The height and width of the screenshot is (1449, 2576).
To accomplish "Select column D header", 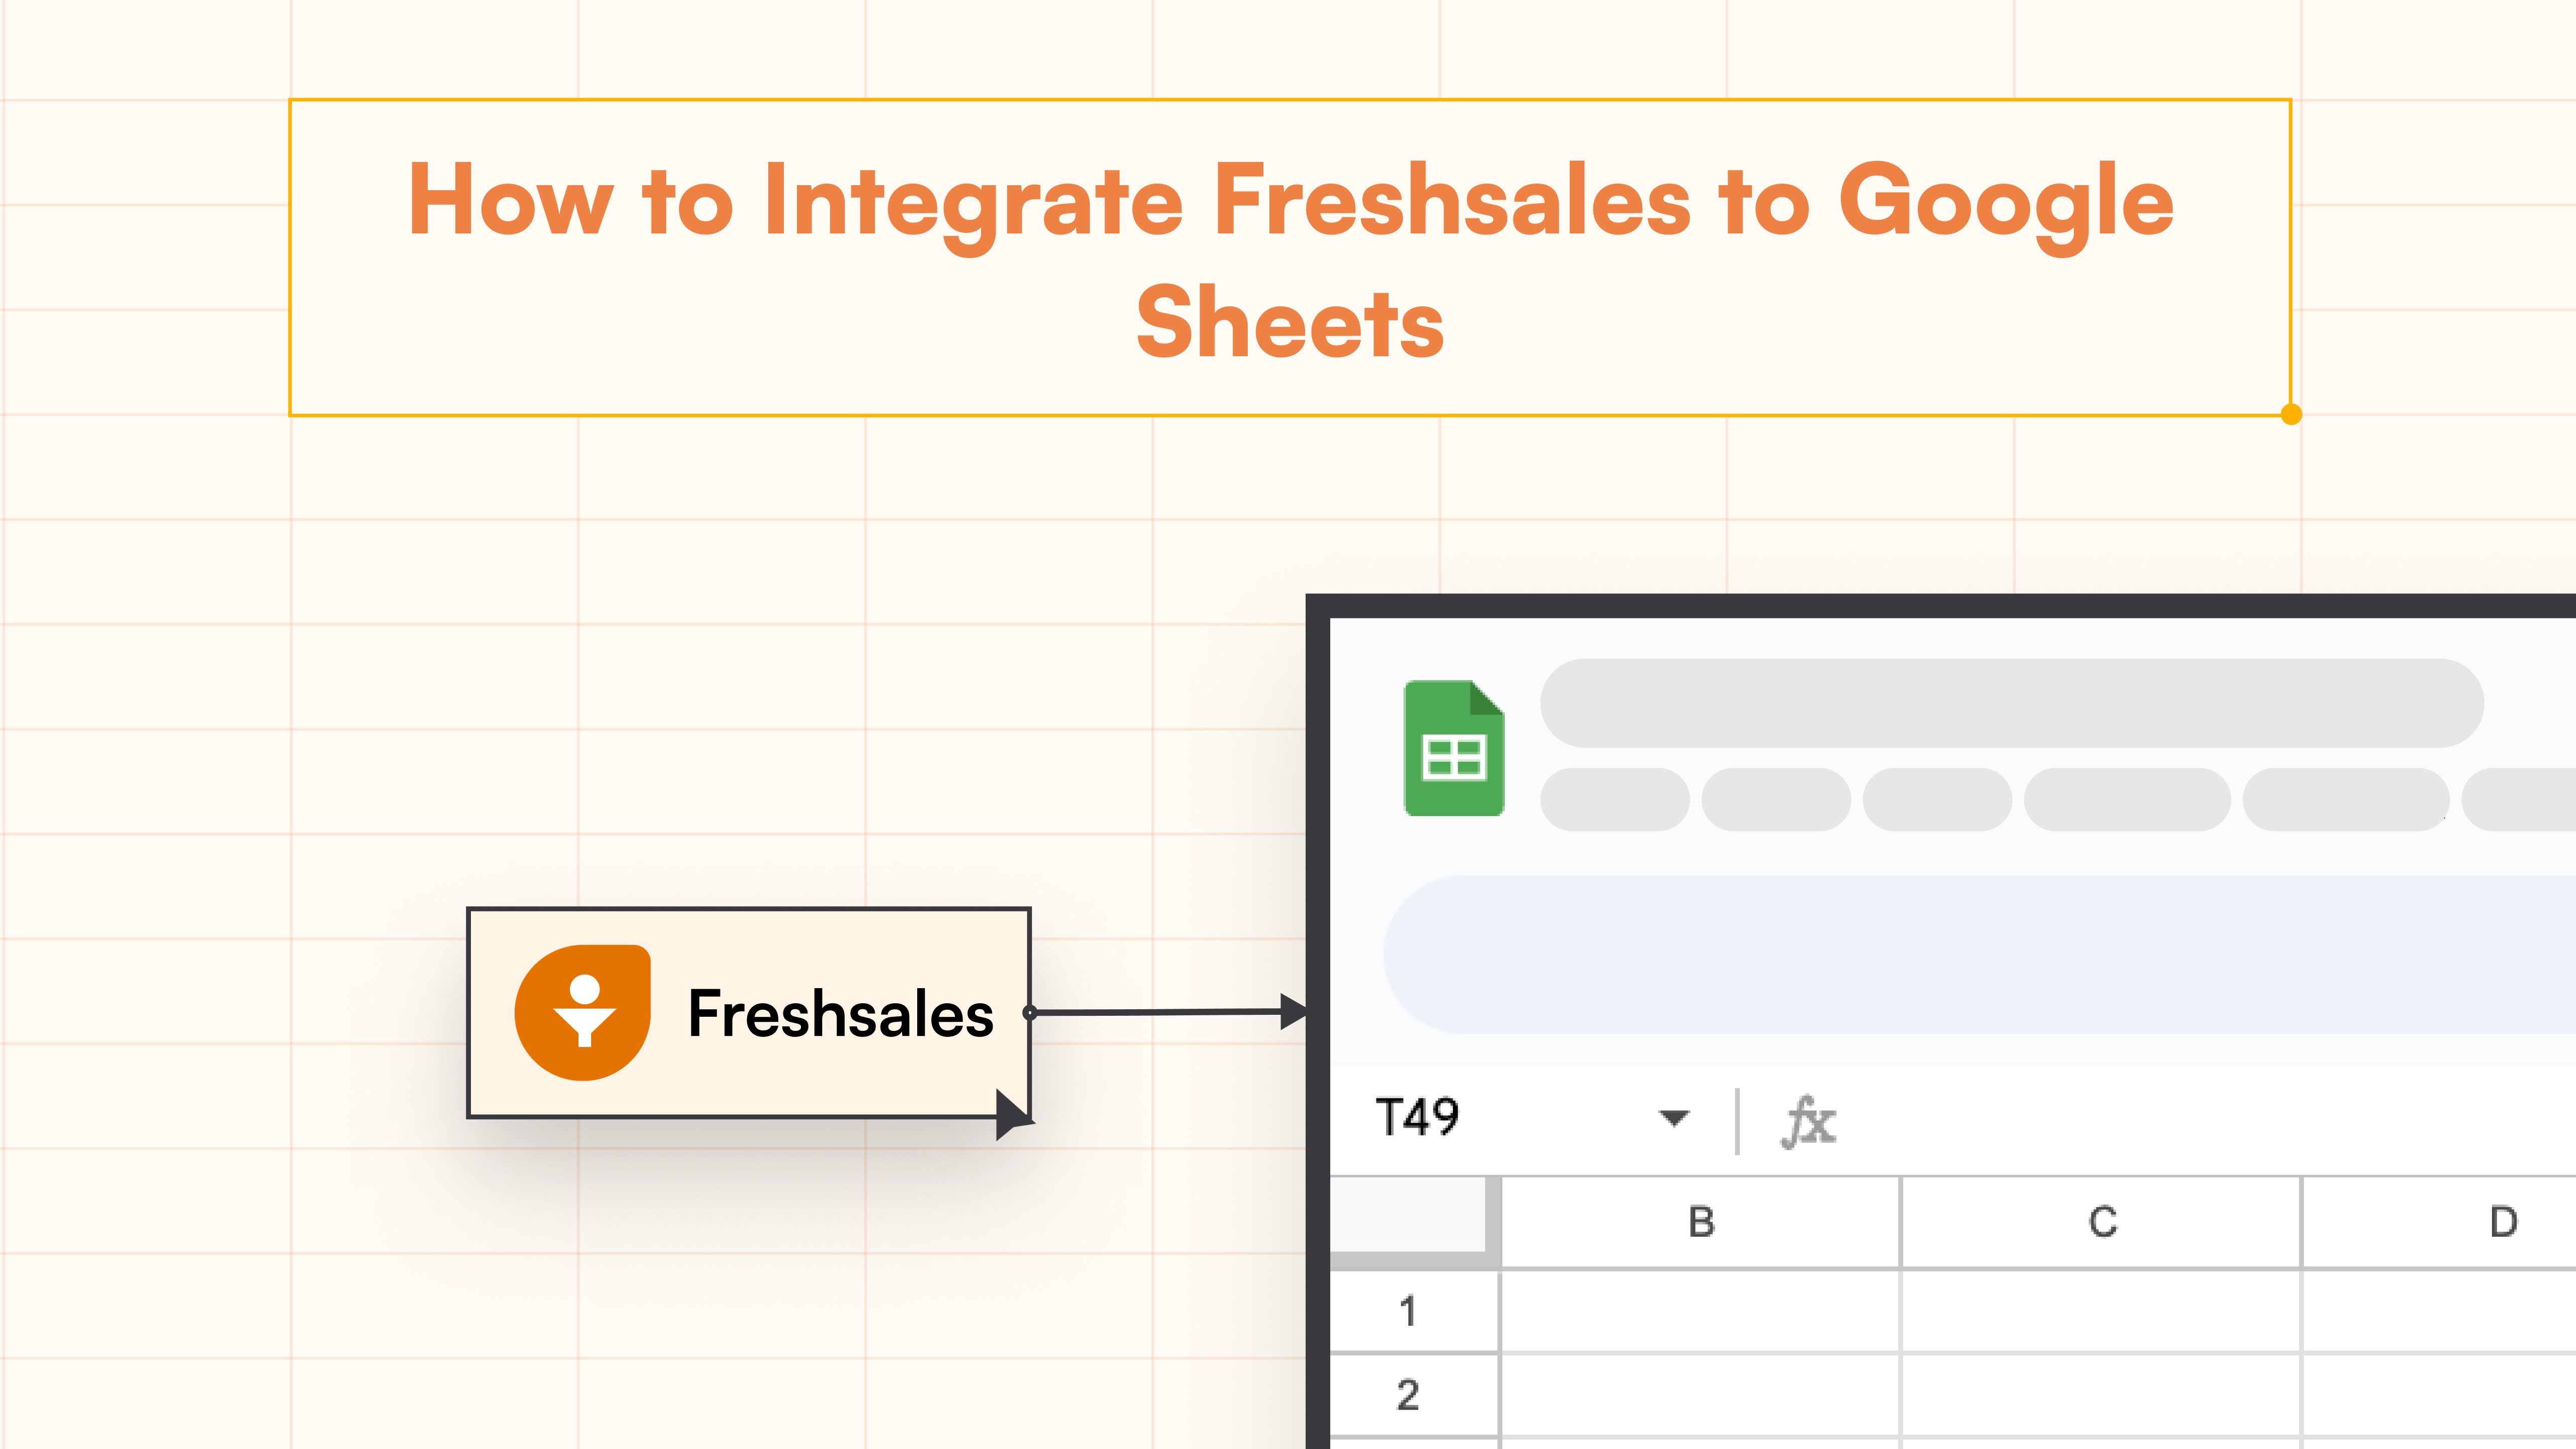I will (x=2500, y=1221).
